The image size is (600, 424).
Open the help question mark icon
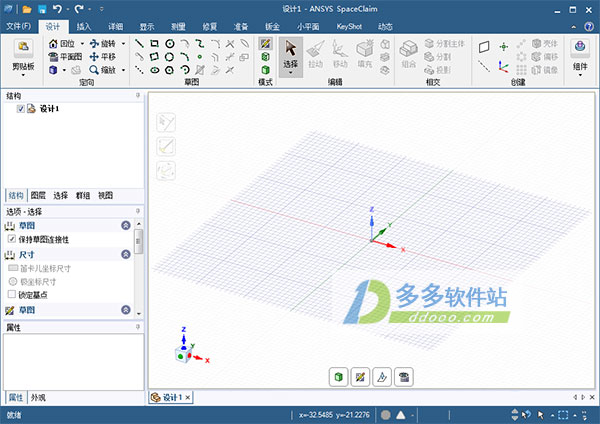589,26
